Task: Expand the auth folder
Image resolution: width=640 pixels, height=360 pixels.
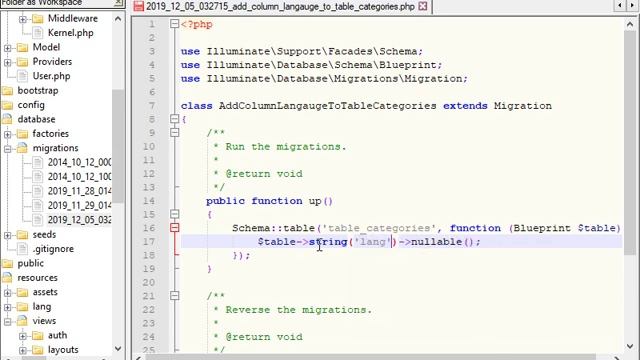Action: point(23,336)
